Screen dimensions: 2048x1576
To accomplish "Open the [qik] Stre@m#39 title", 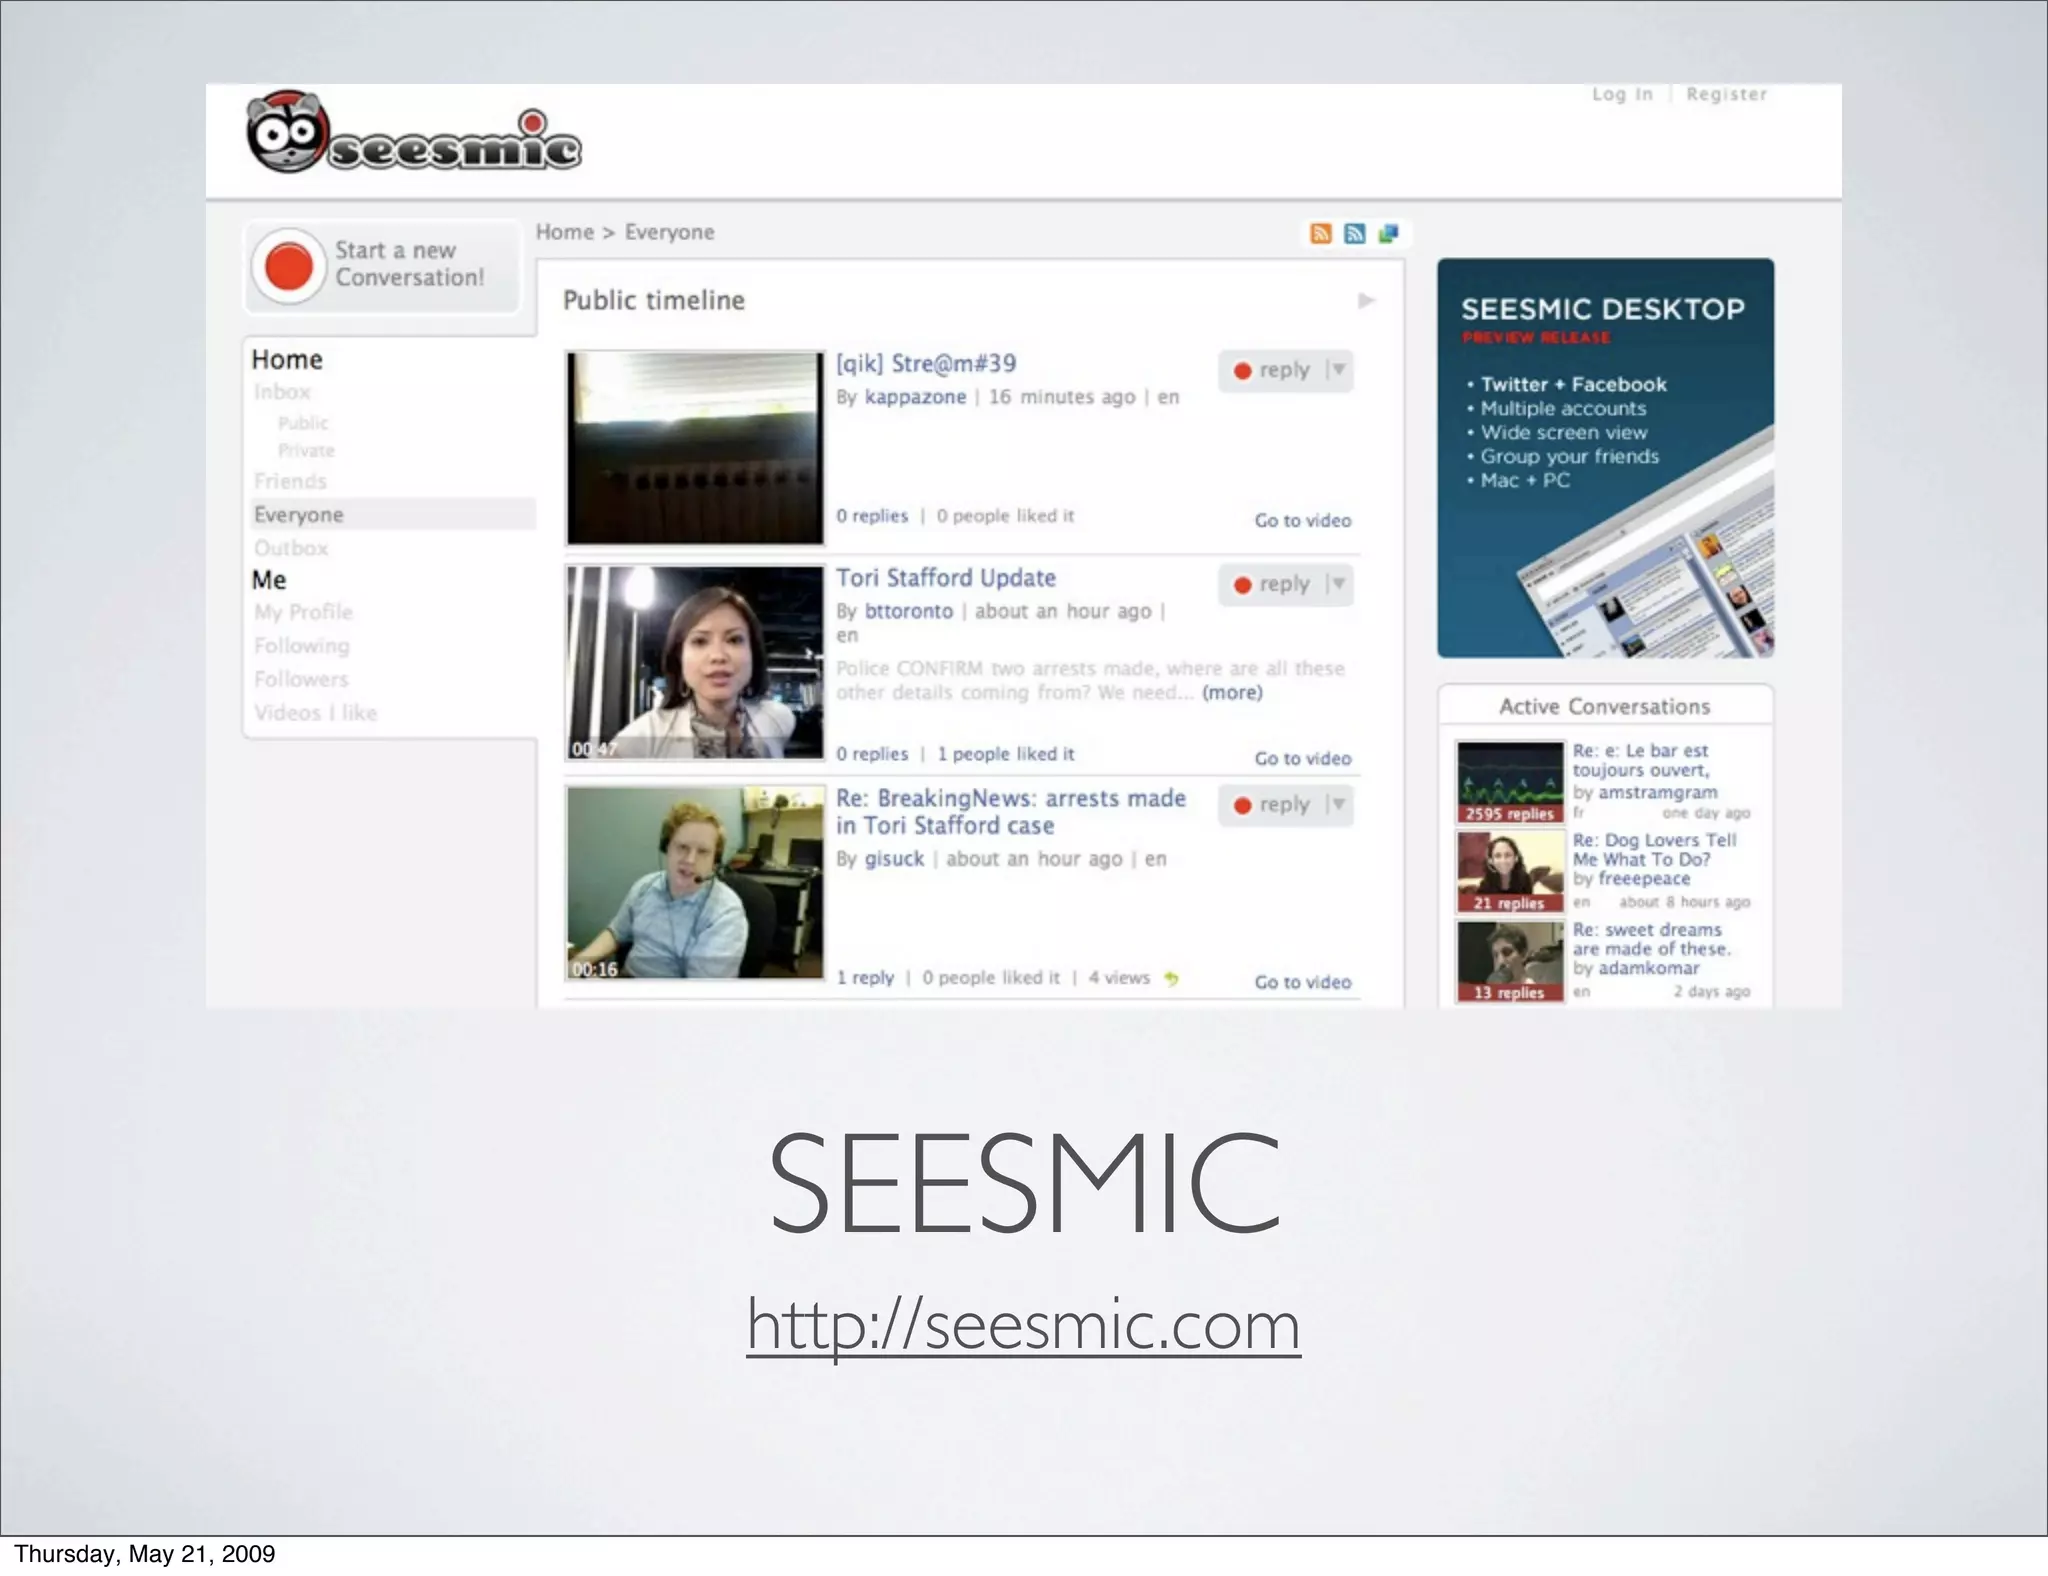I will pyautogui.click(x=926, y=364).
